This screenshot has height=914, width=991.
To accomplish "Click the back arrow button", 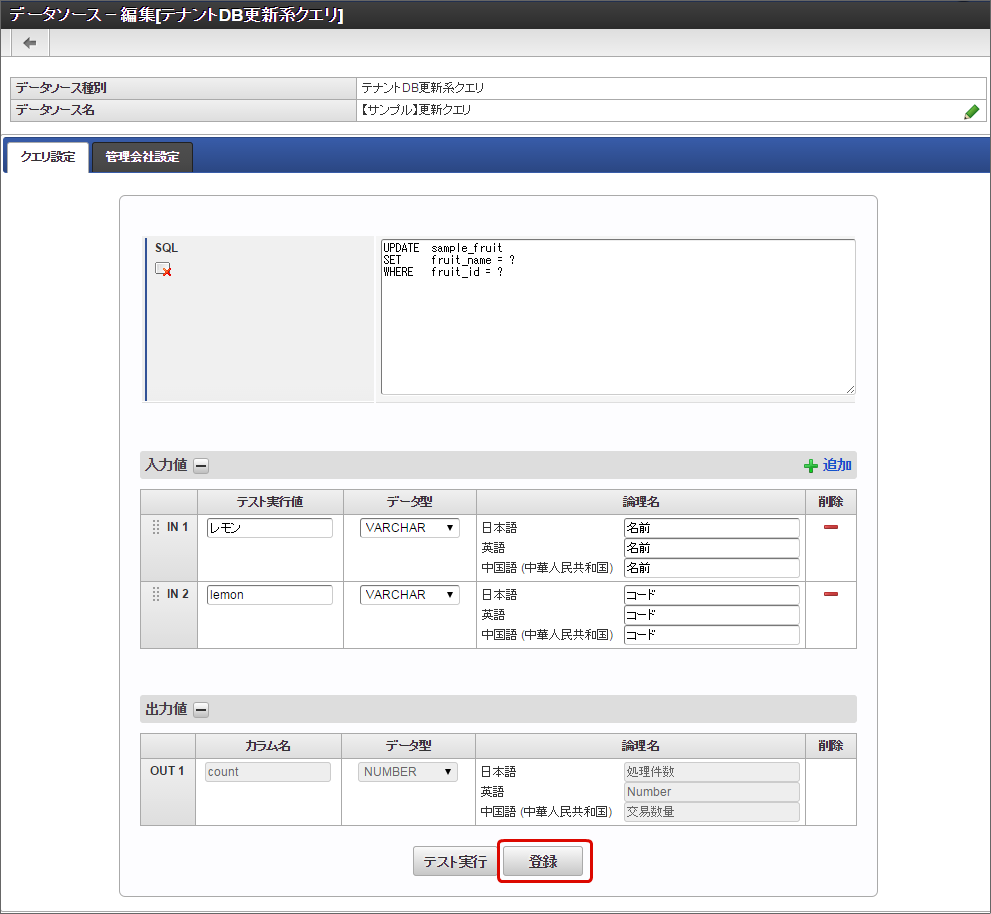I will point(30,43).
